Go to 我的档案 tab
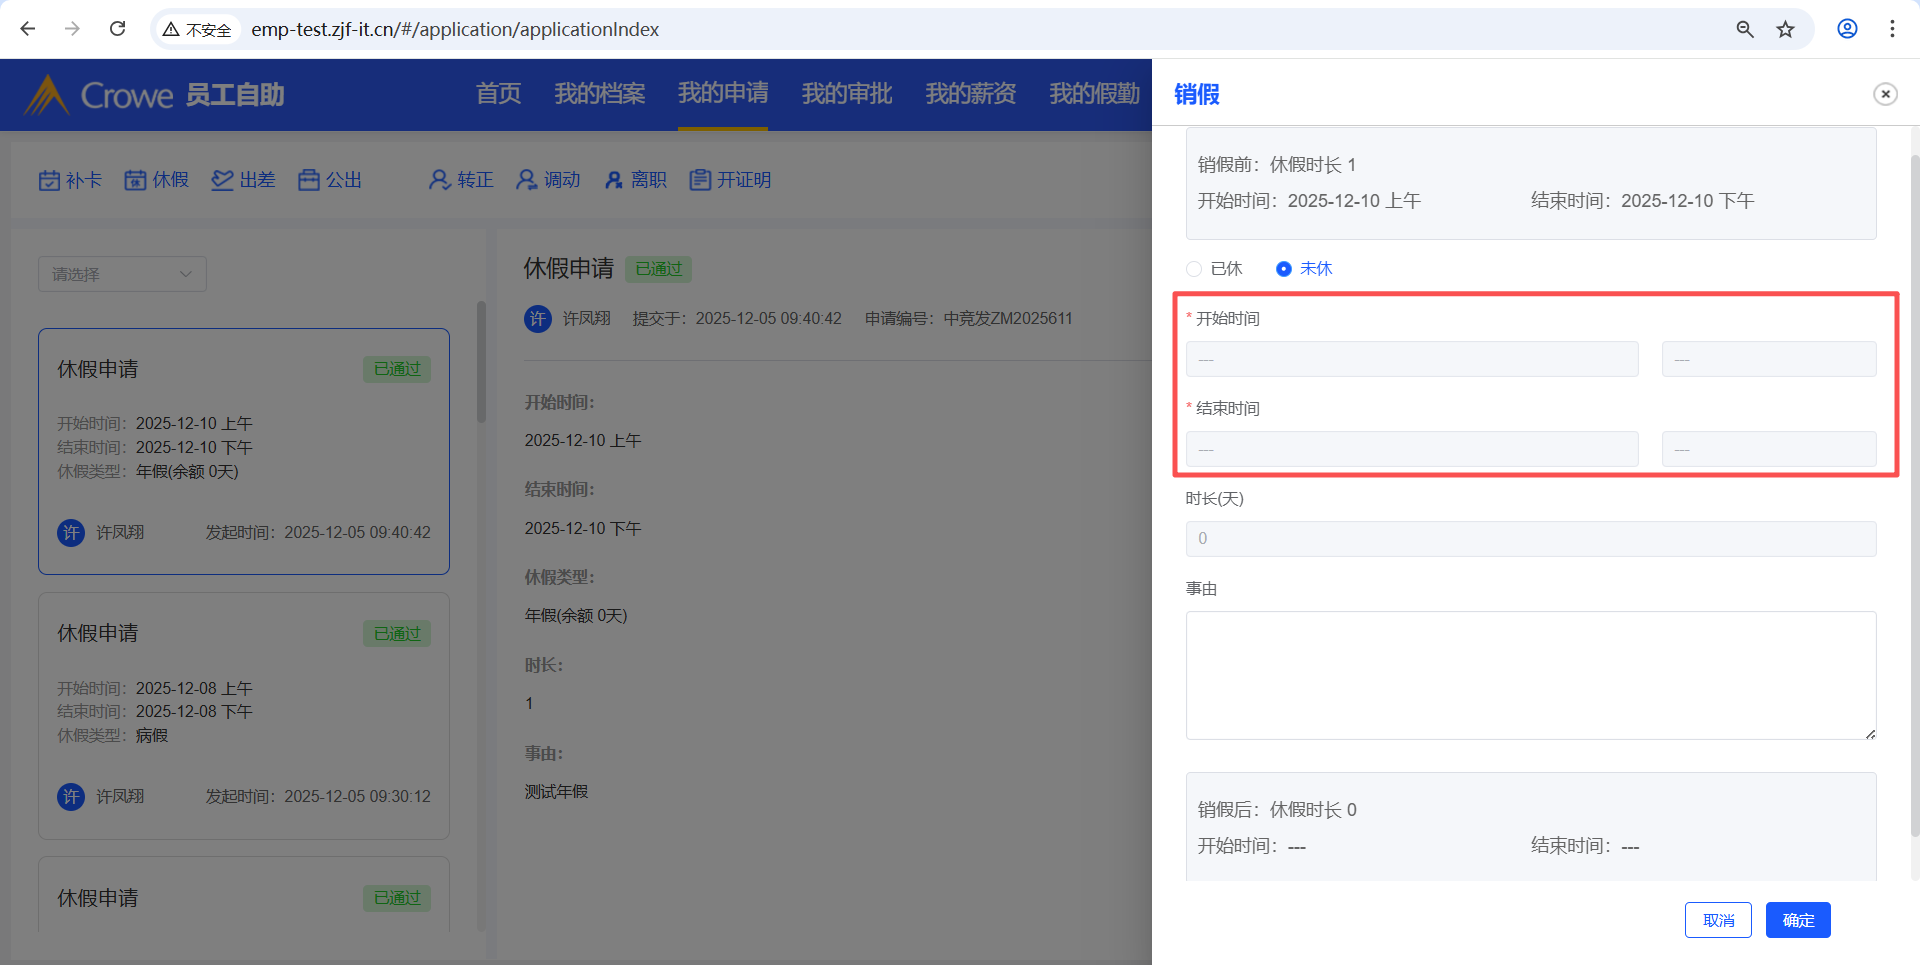The height and width of the screenshot is (965, 1920). (600, 94)
